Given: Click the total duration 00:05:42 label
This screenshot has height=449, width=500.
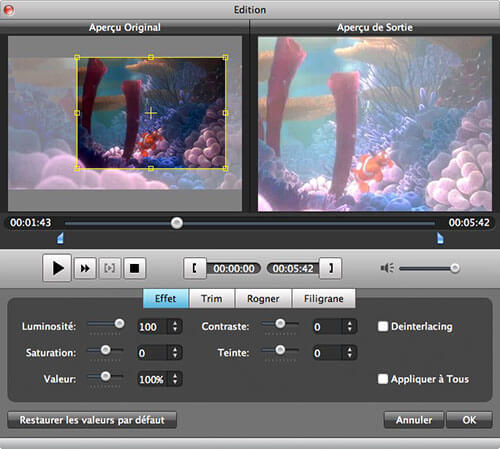Looking at the screenshot, I should pos(469,223).
